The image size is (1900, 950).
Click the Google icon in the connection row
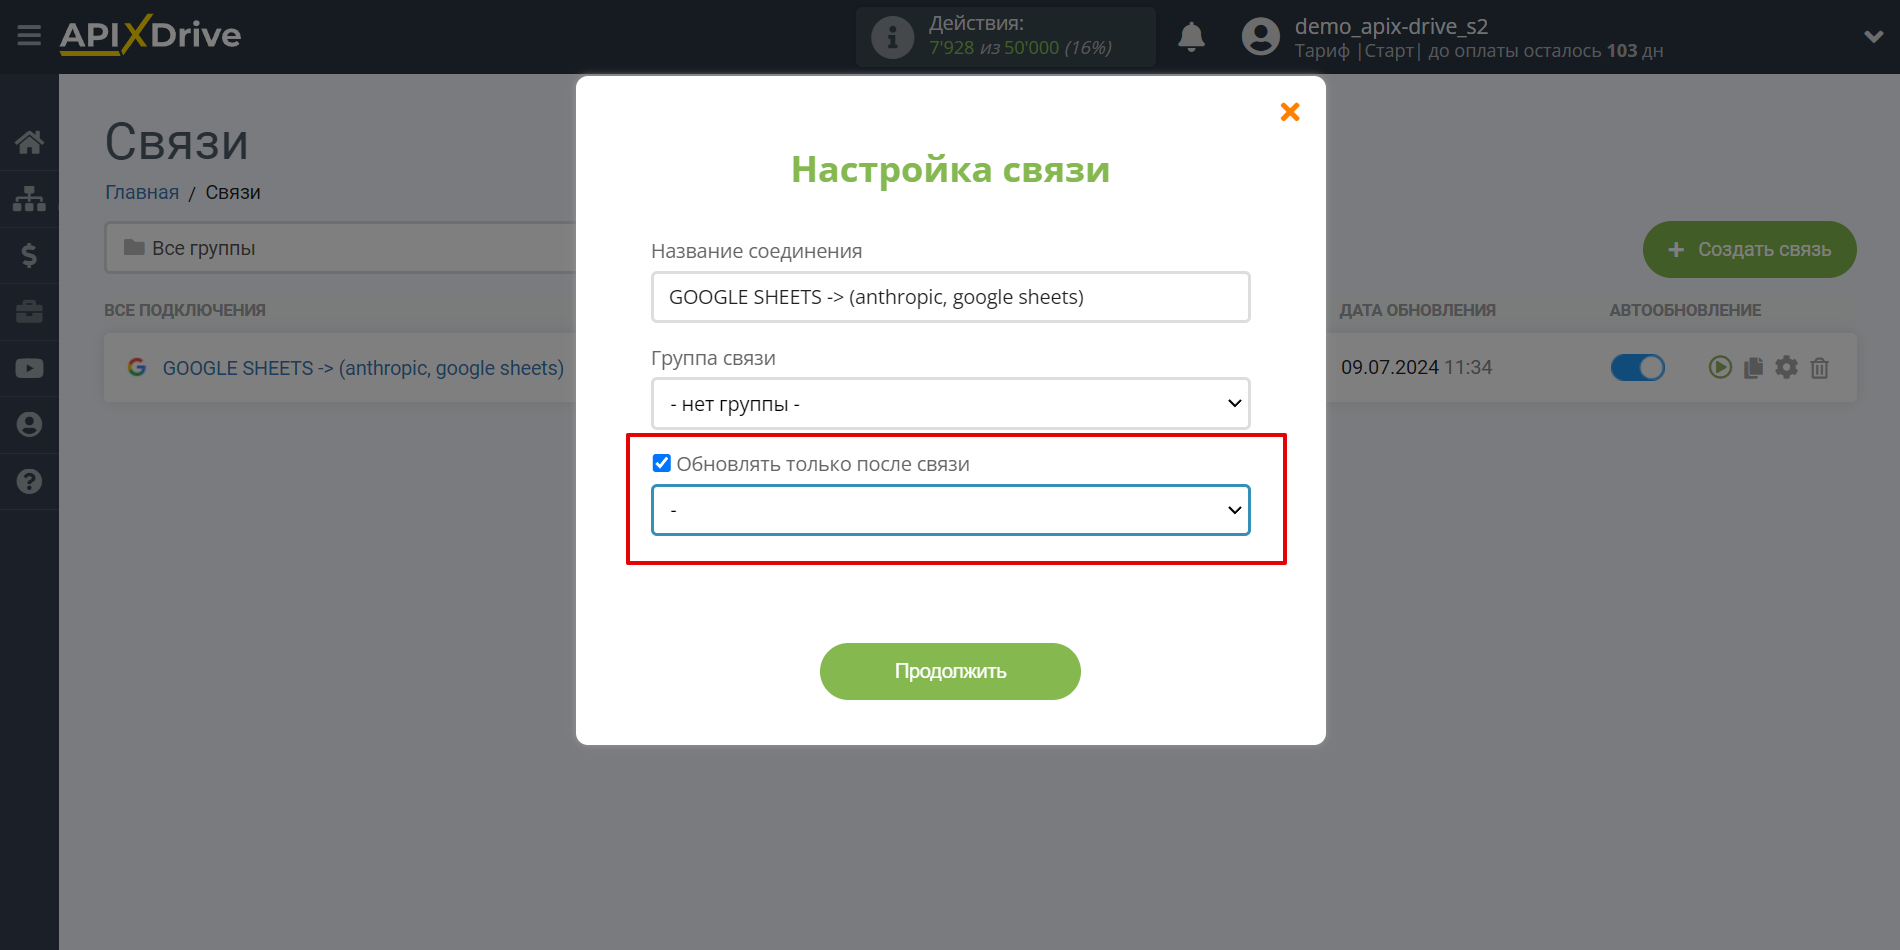click(x=137, y=367)
